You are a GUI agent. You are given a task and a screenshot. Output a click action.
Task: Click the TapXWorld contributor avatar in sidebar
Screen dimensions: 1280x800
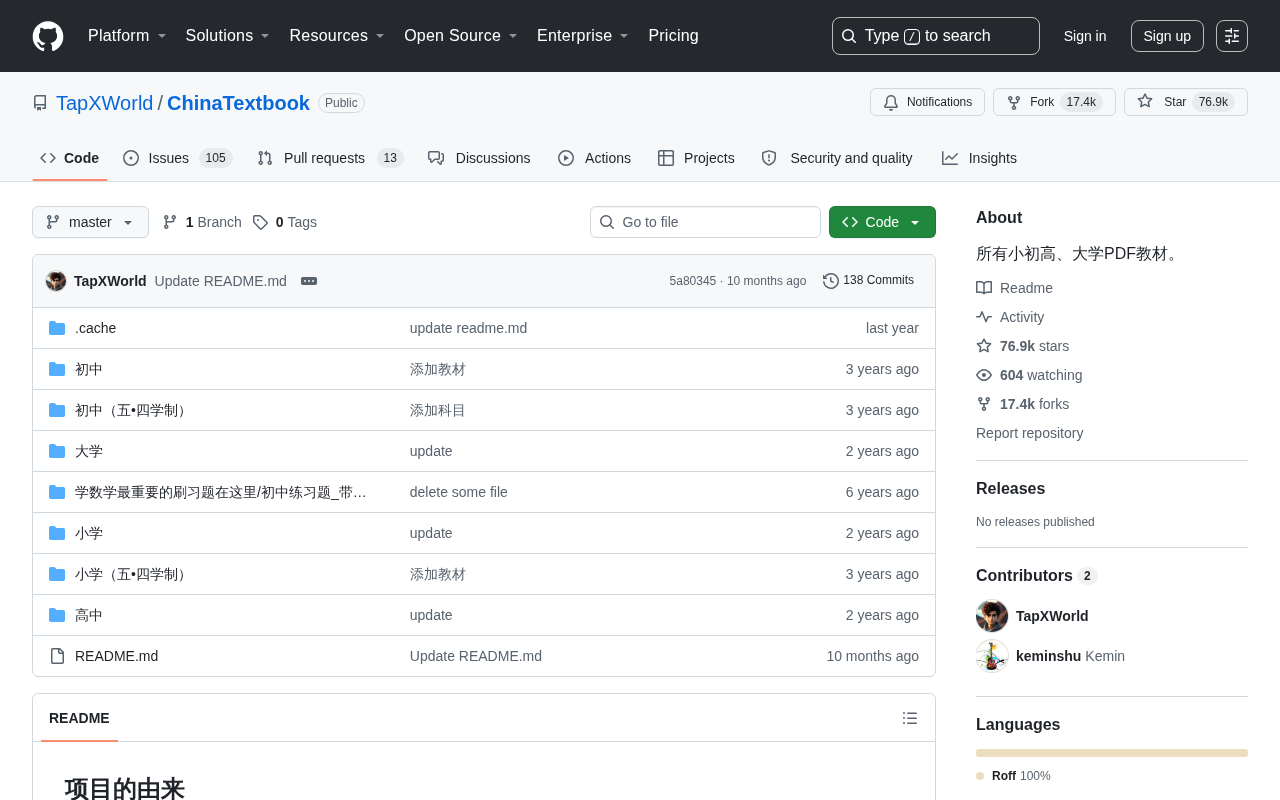pyautogui.click(x=992, y=616)
